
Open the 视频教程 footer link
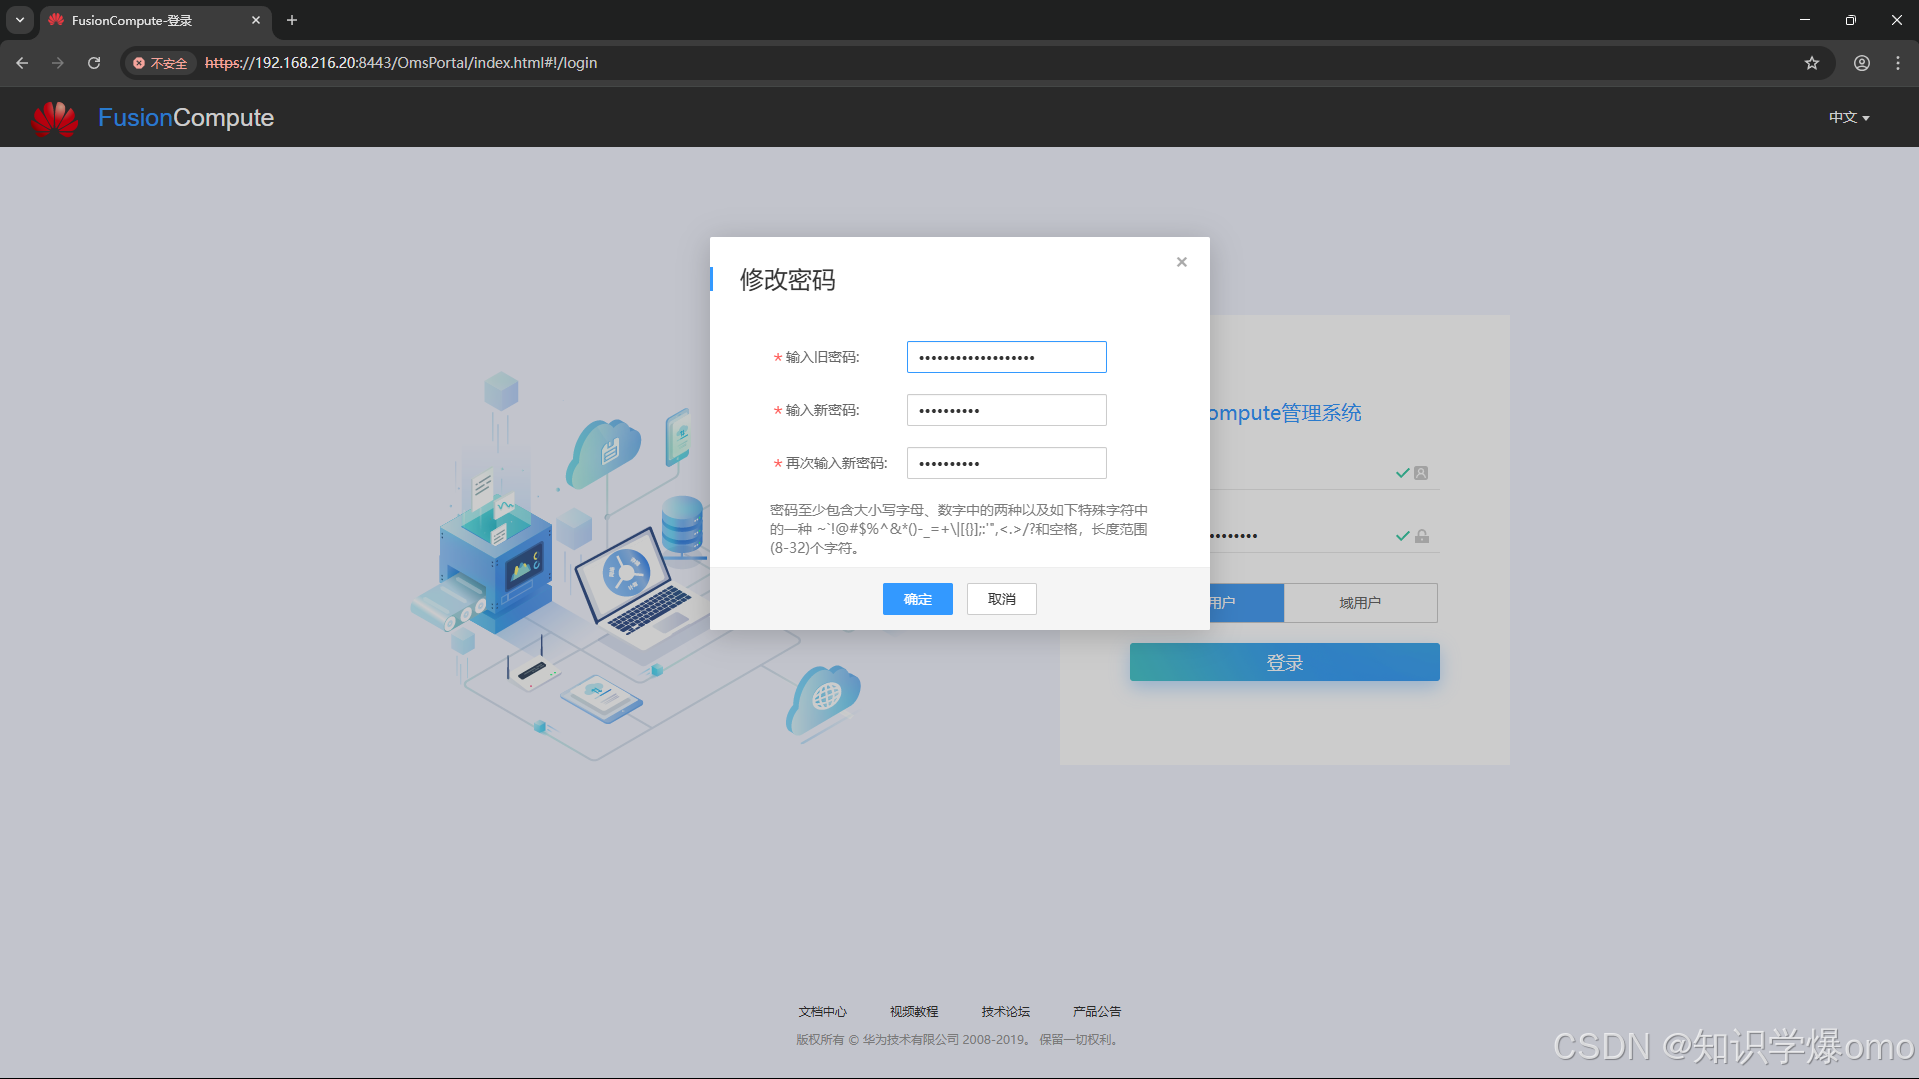[914, 1012]
